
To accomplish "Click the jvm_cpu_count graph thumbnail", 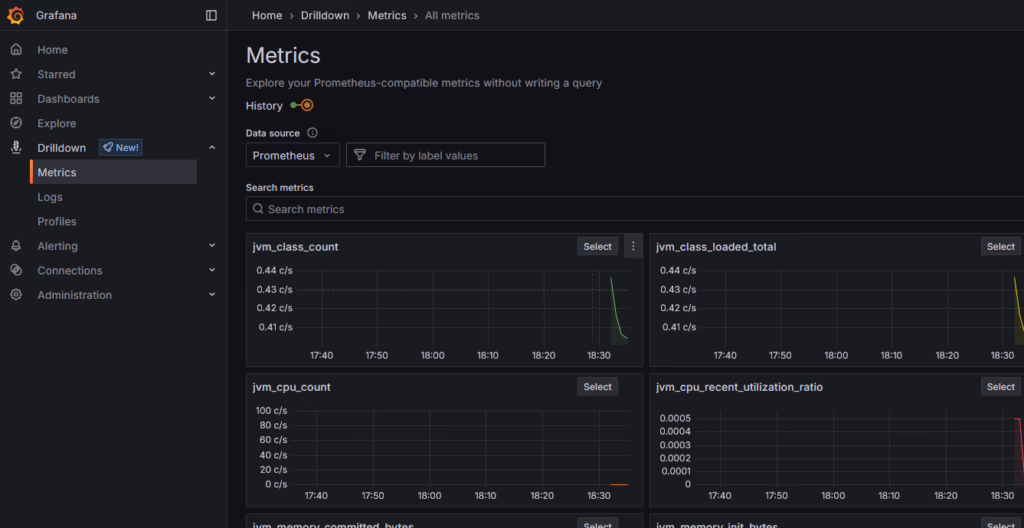I will (x=444, y=452).
